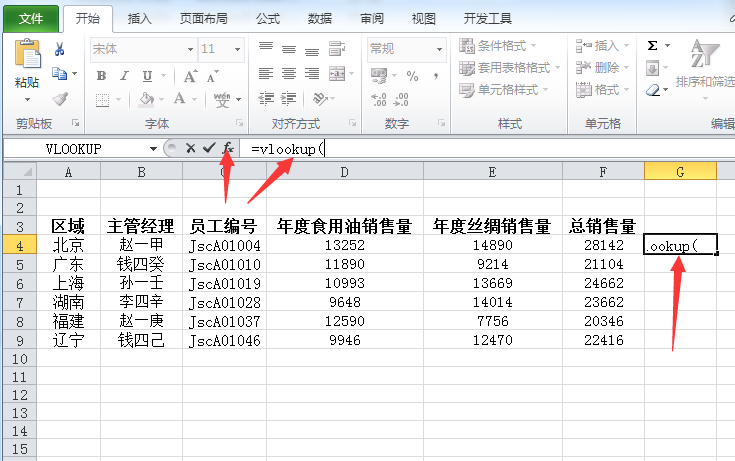Screen dimensions: 735x461
Task: Align text left
Action: click(x=266, y=74)
